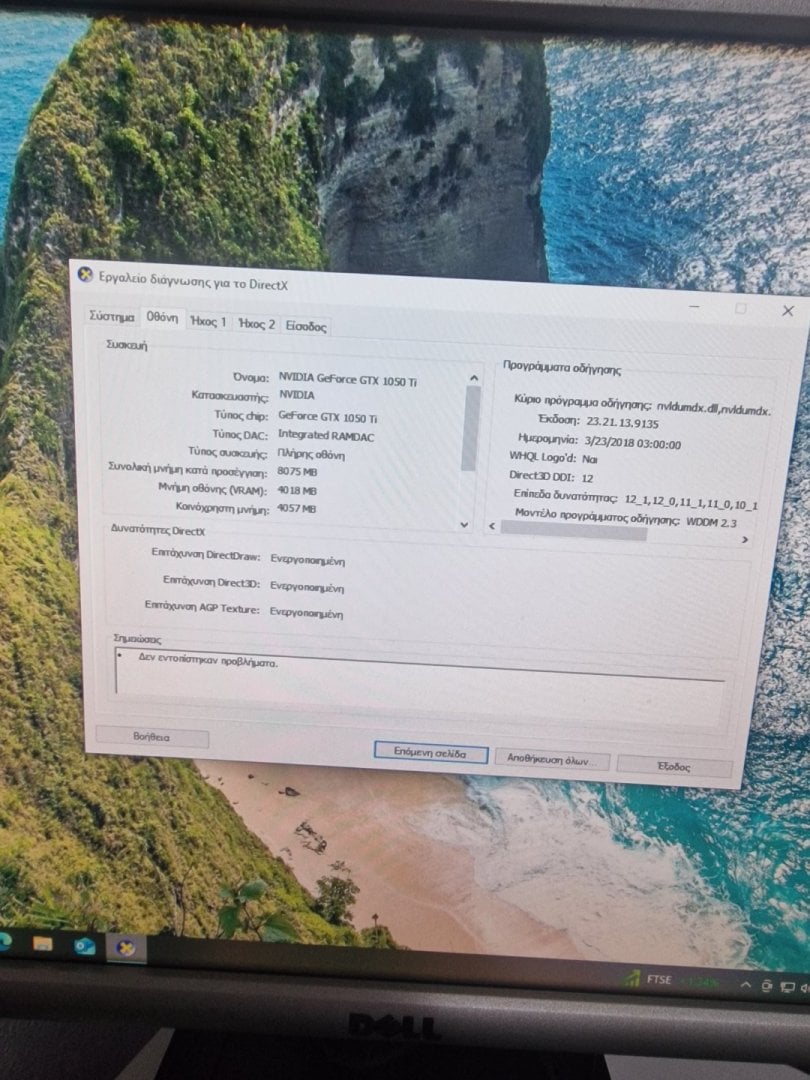Click the drivers panel scroll-left arrow
The image size is (810, 1080).
(492, 526)
